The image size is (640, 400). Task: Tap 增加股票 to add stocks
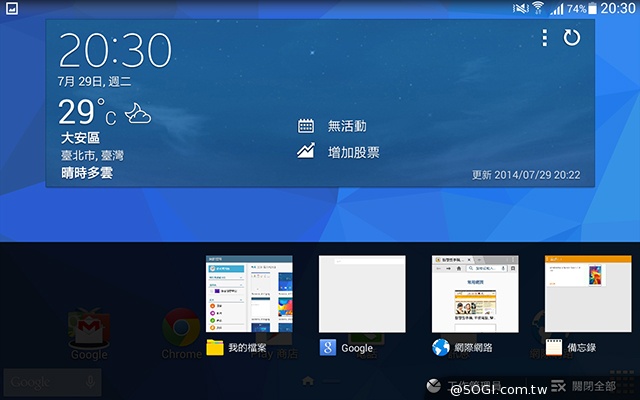click(353, 152)
